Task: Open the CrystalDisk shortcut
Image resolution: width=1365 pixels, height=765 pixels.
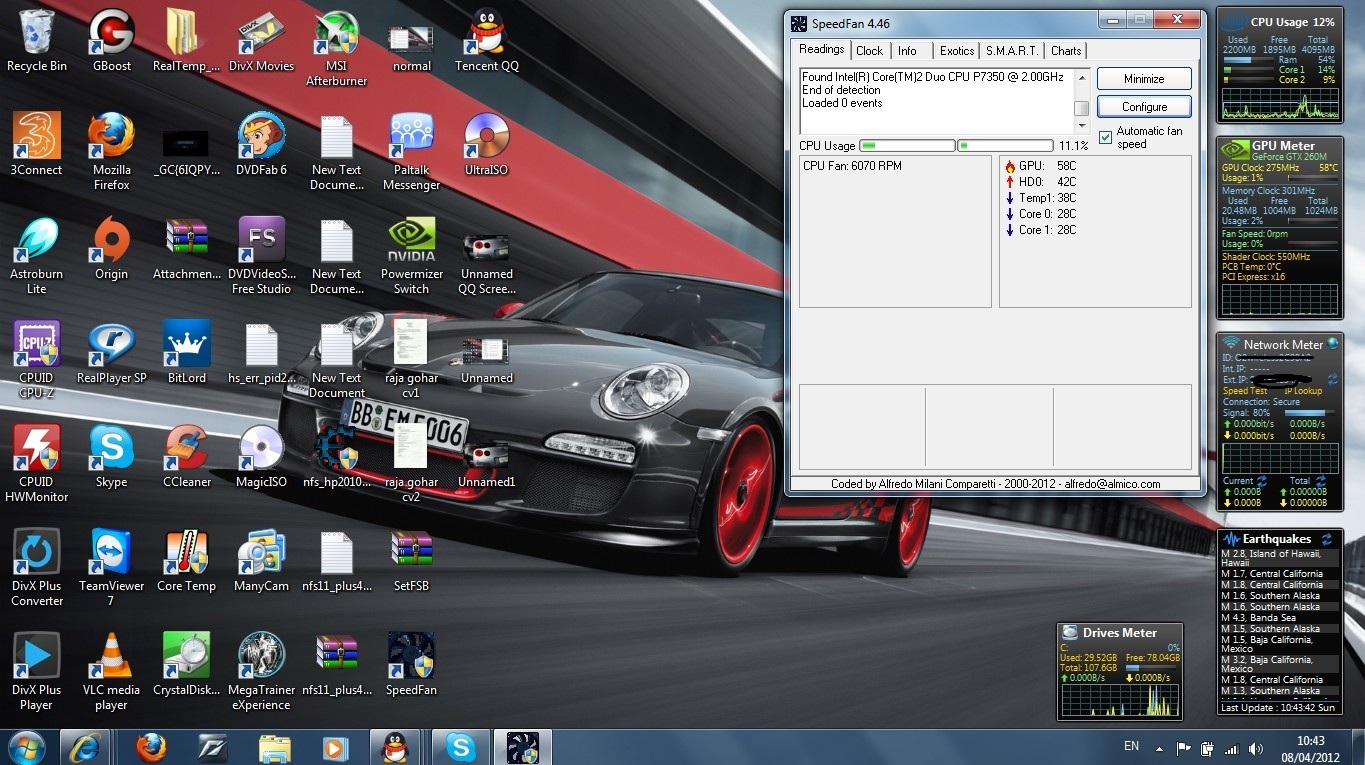Action: point(186,655)
